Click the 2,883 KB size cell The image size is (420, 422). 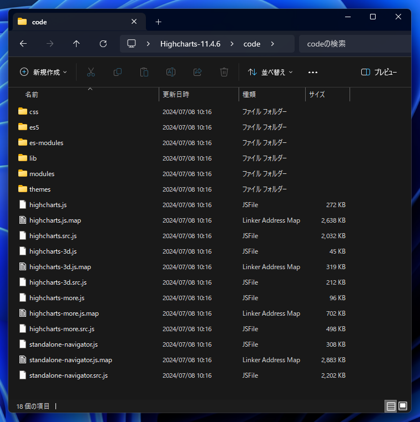coord(333,360)
